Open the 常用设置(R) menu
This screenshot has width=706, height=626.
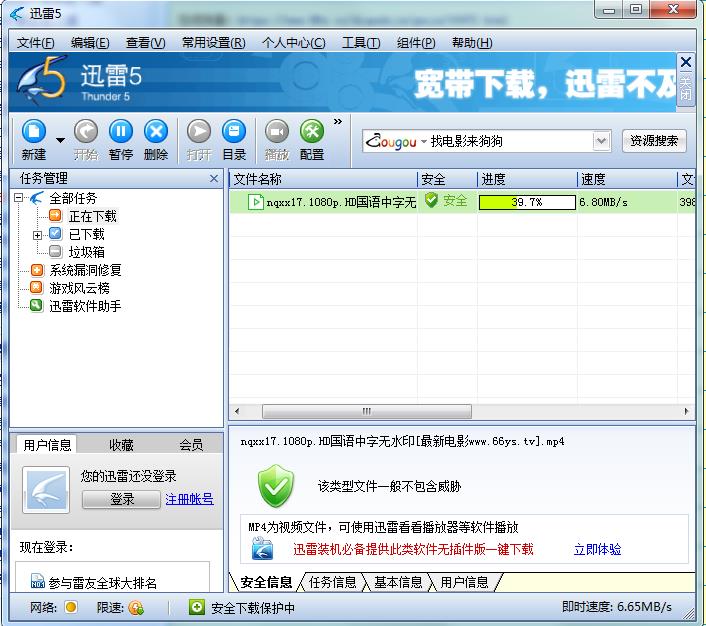tap(213, 43)
